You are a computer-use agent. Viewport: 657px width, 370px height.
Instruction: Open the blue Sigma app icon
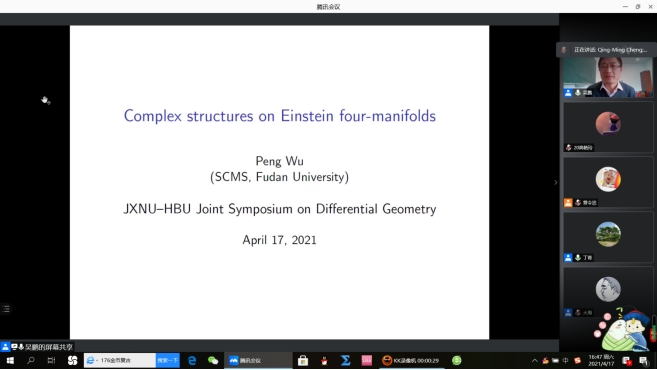coord(345,360)
